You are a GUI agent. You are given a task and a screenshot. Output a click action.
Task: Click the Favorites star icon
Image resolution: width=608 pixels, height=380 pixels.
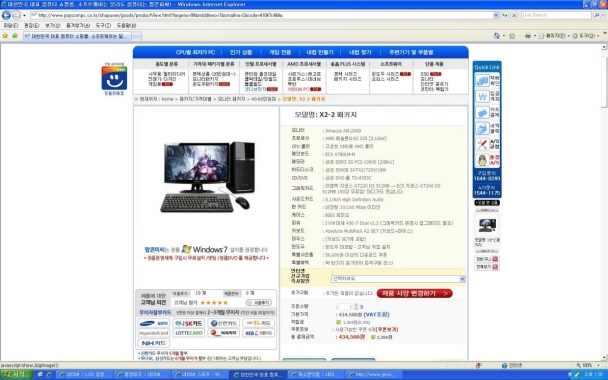click(5, 36)
